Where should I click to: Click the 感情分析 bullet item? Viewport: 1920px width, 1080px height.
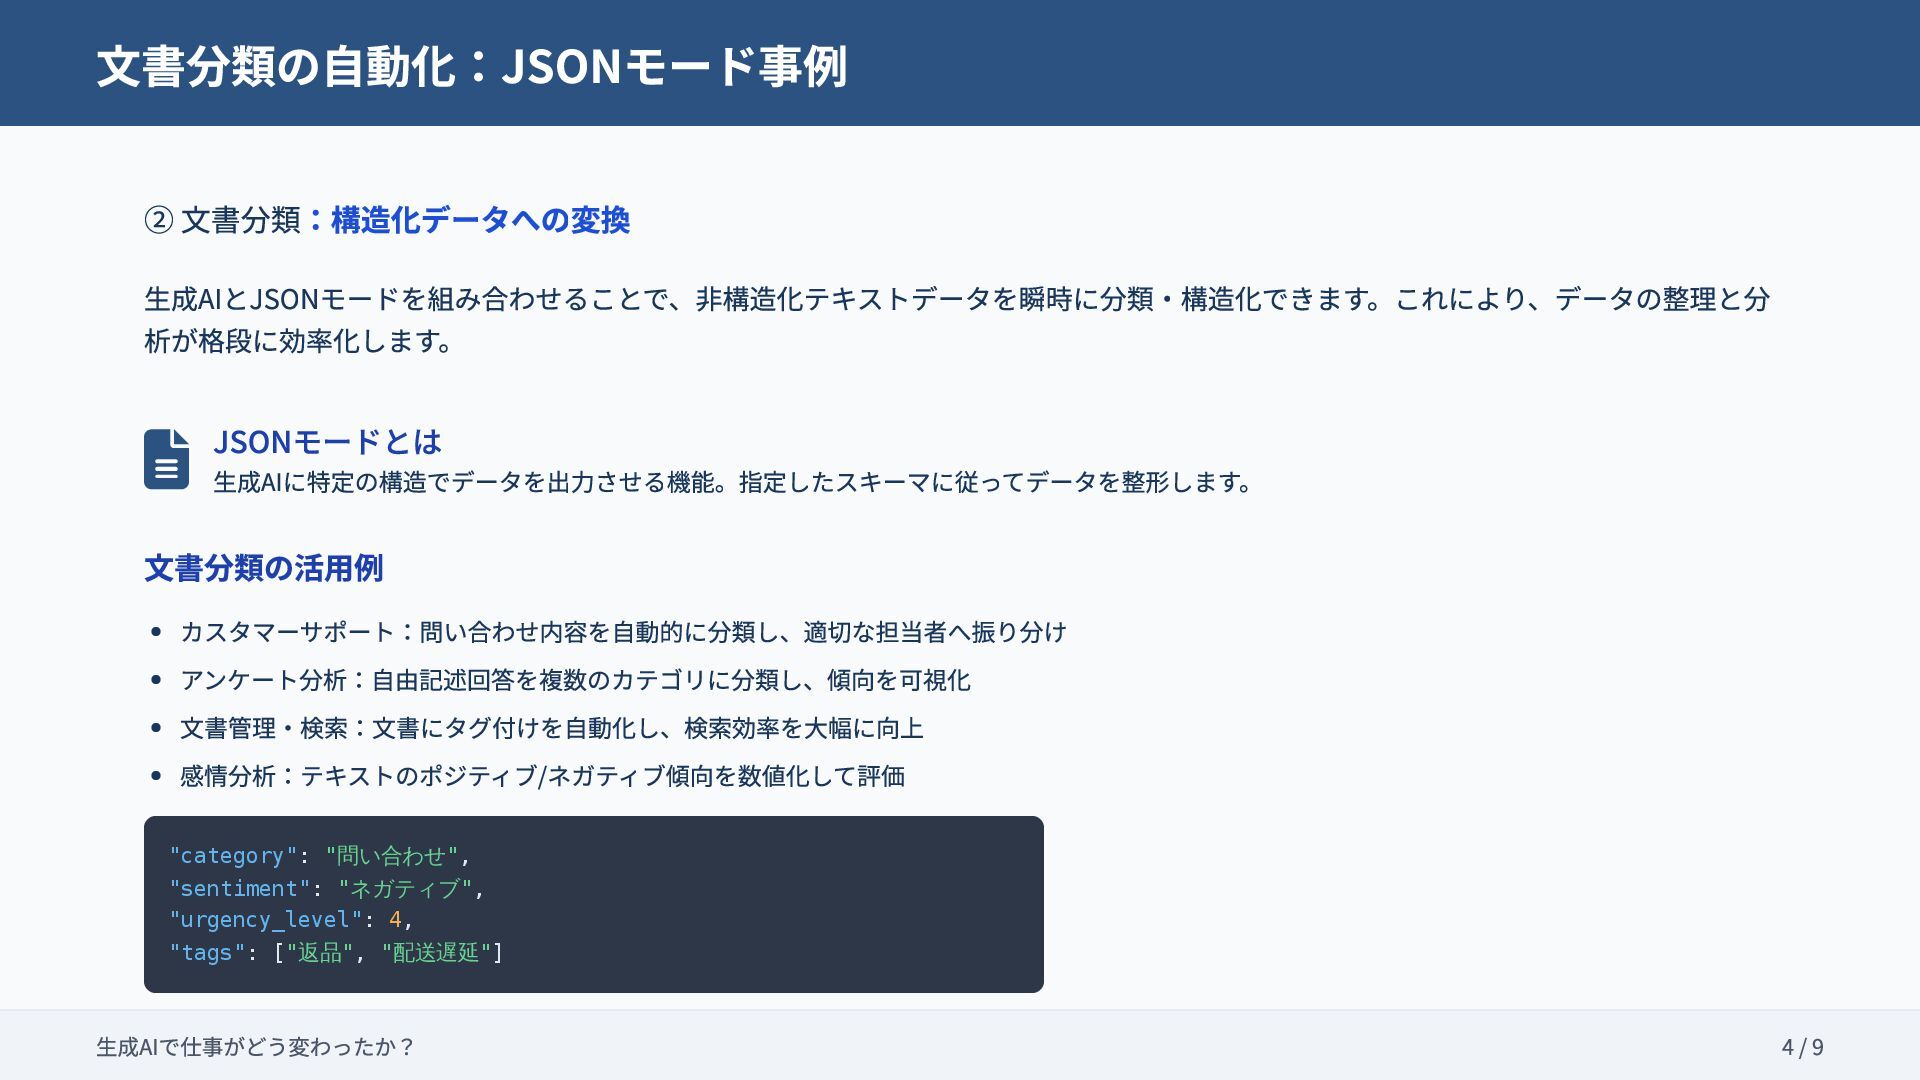[542, 776]
